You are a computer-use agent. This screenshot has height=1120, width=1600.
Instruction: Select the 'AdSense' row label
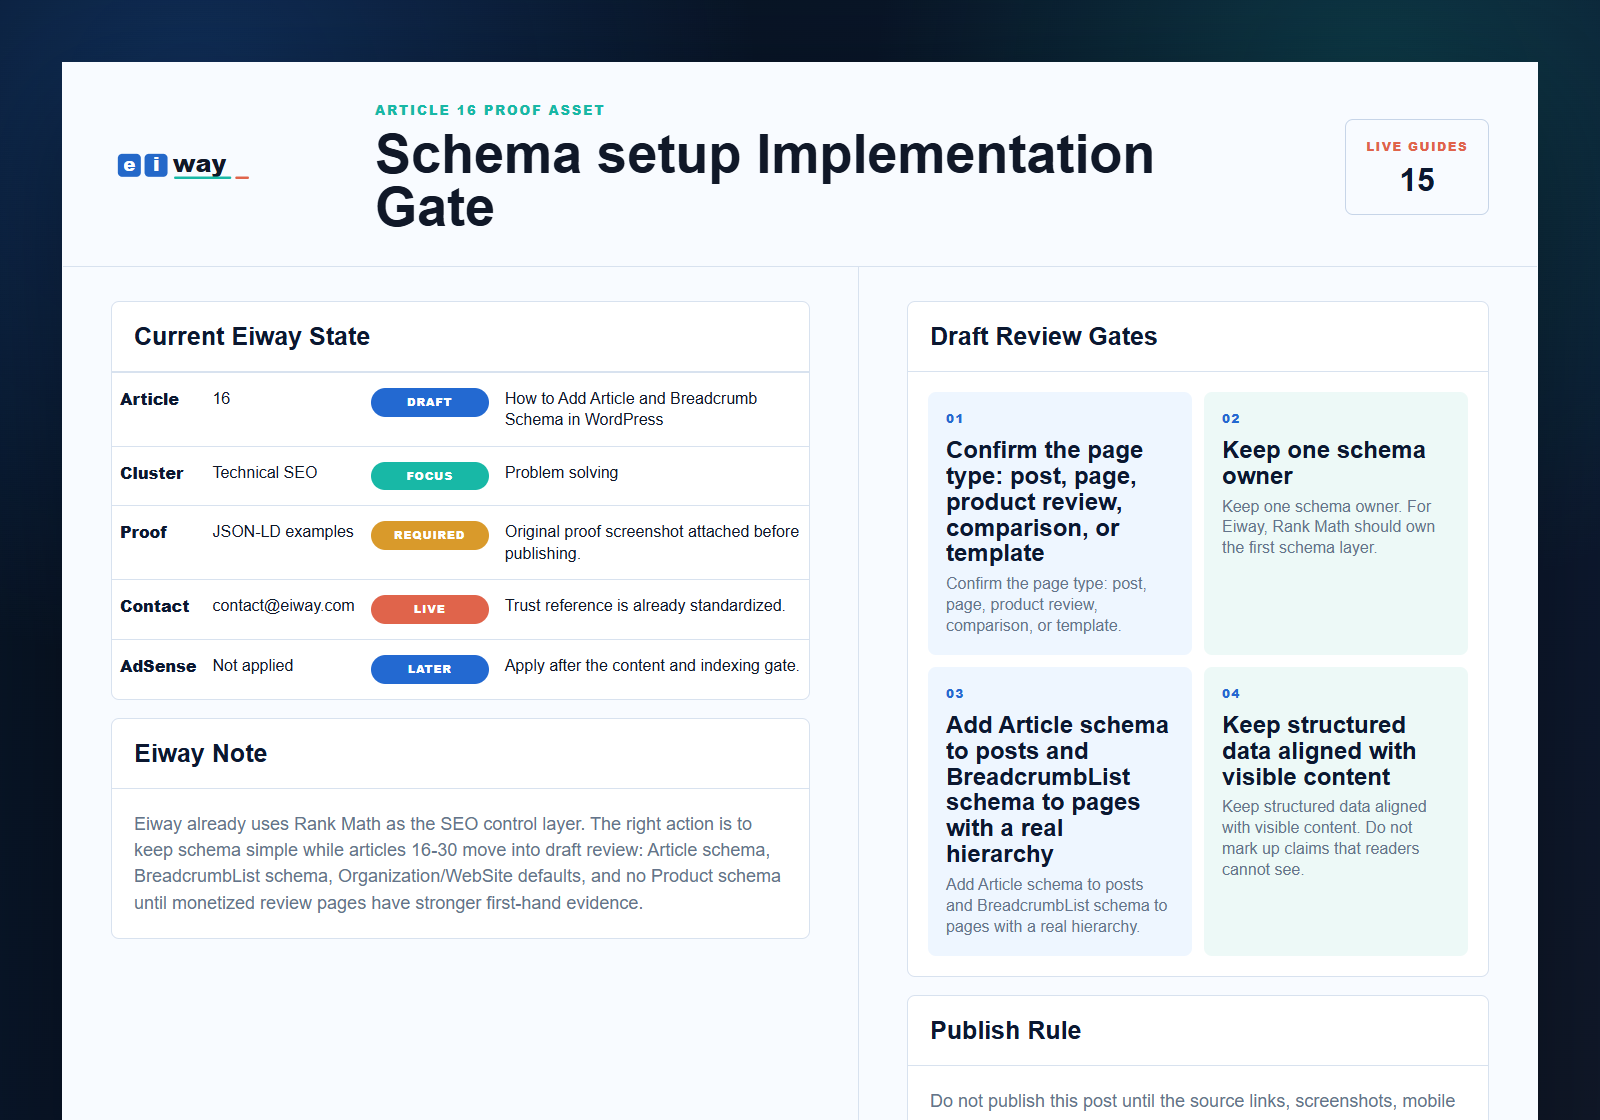tap(158, 666)
